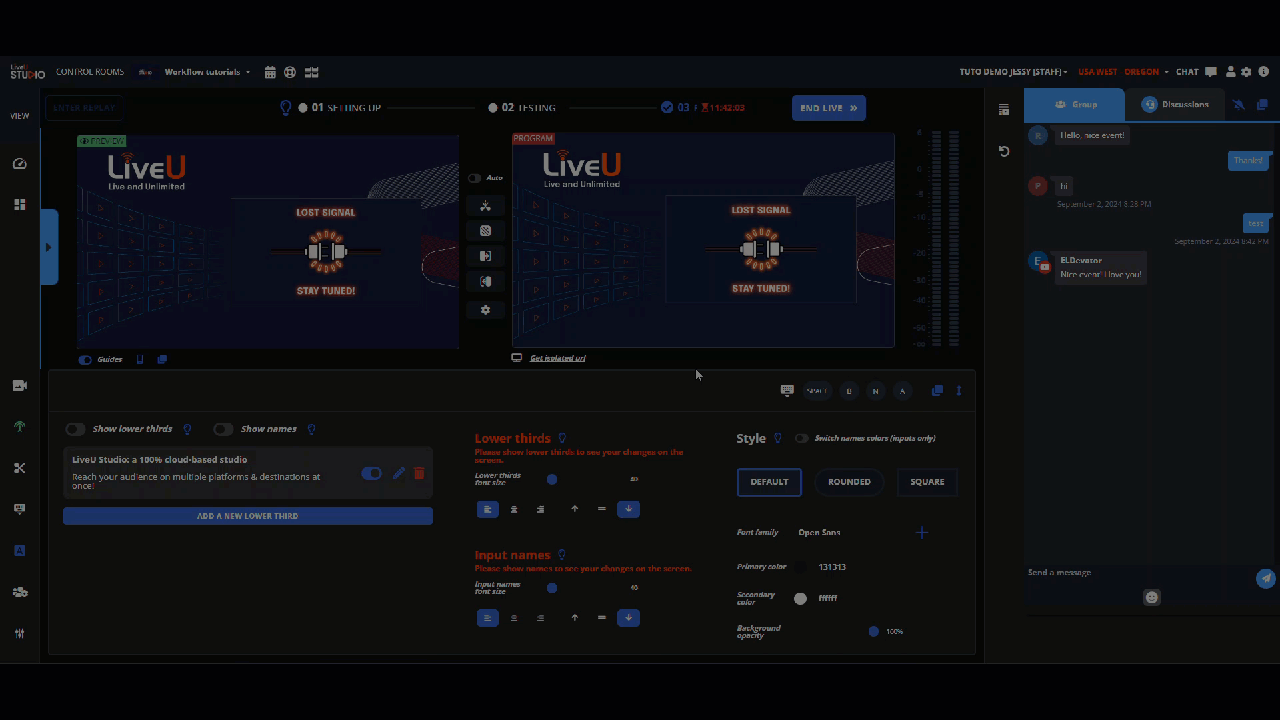The width and height of the screenshot is (1280, 720).
Task: Select the DEFAULT style option
Action: pos(769,482)
